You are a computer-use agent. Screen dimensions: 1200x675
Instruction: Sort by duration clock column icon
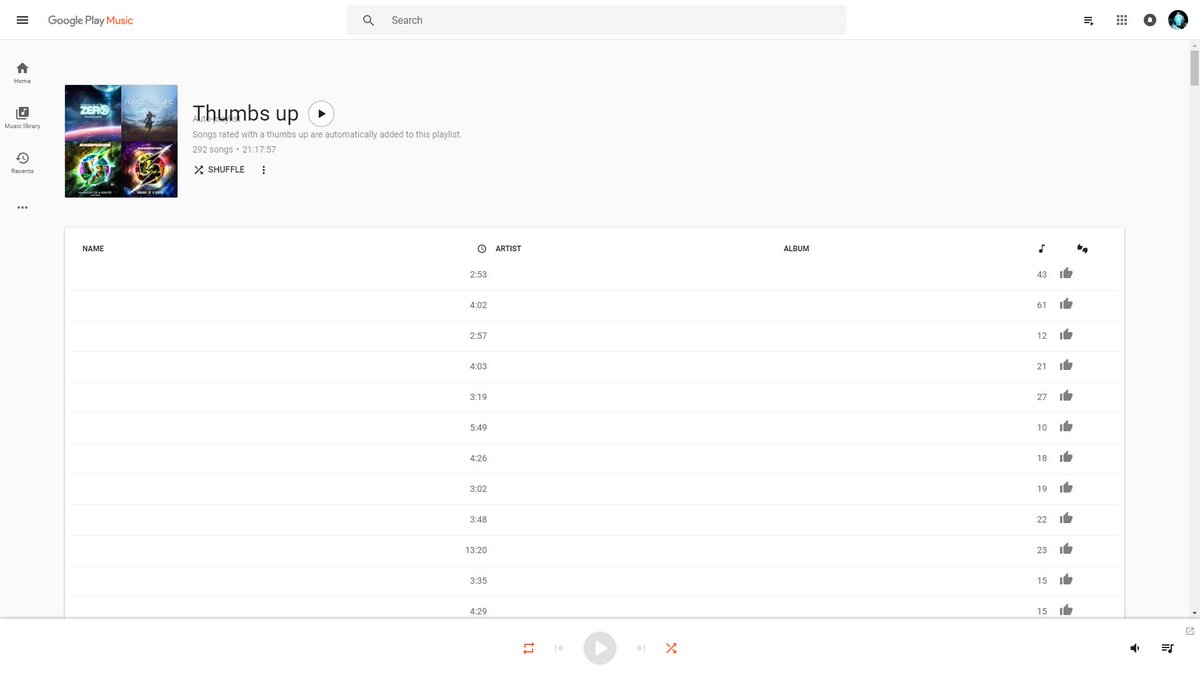pos(482,249)
